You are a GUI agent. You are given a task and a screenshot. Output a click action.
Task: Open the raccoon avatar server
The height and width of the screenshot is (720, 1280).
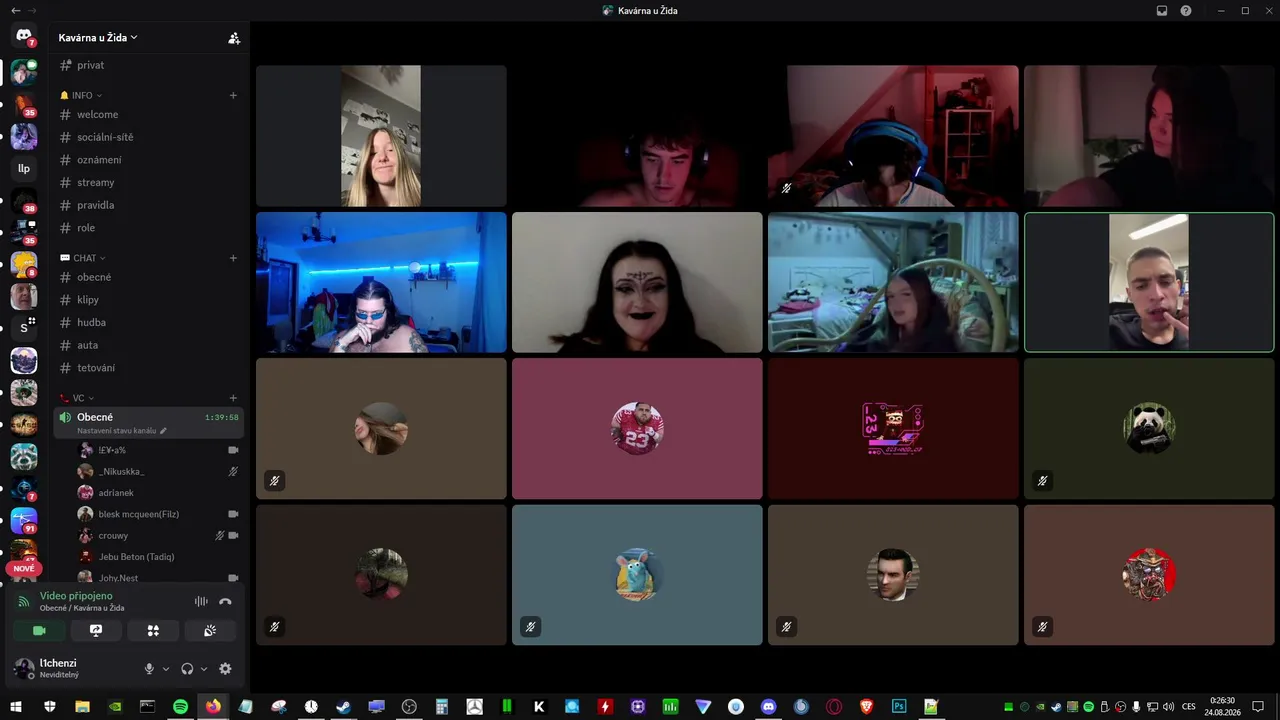pos(24,457)
